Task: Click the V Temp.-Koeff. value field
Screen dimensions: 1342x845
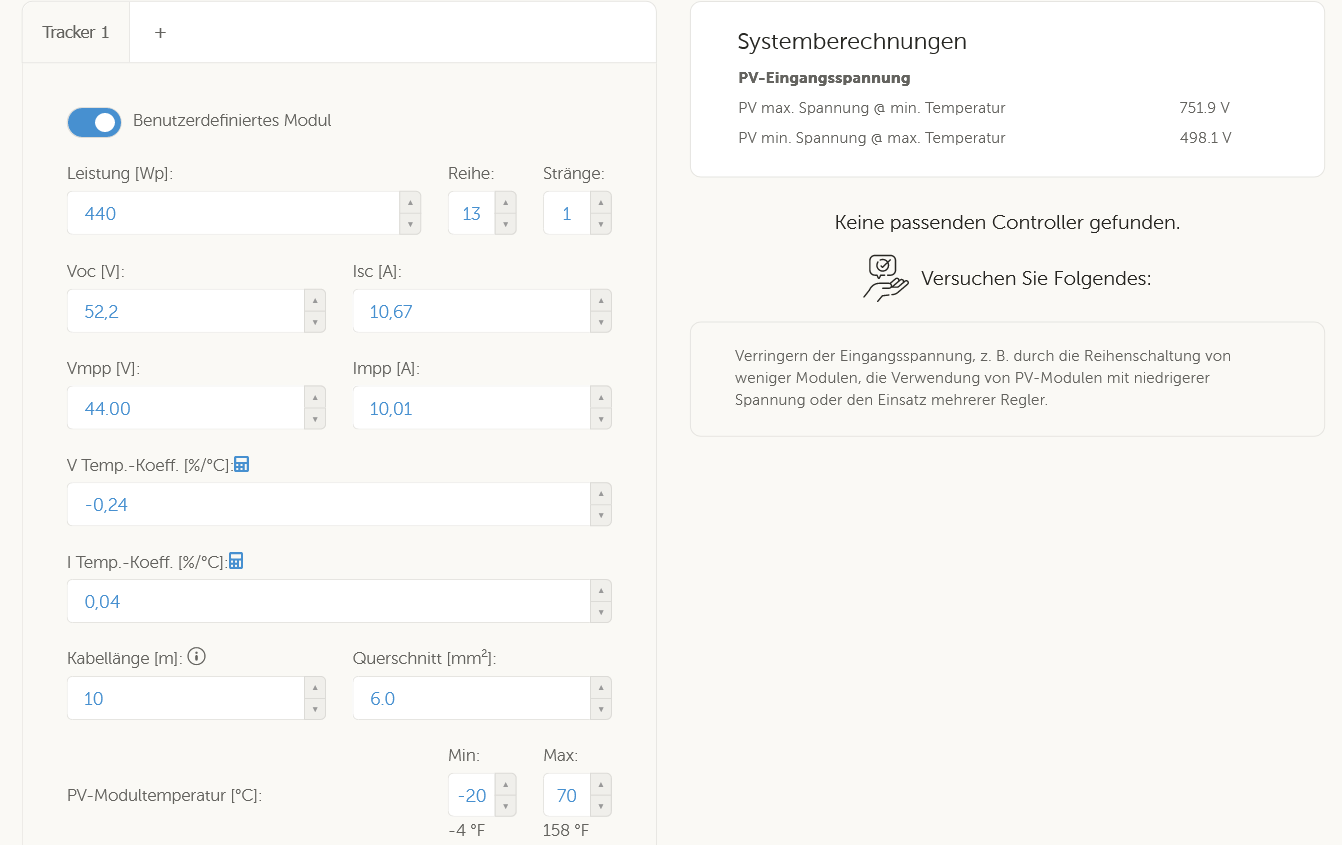Action: pos(329,504)
